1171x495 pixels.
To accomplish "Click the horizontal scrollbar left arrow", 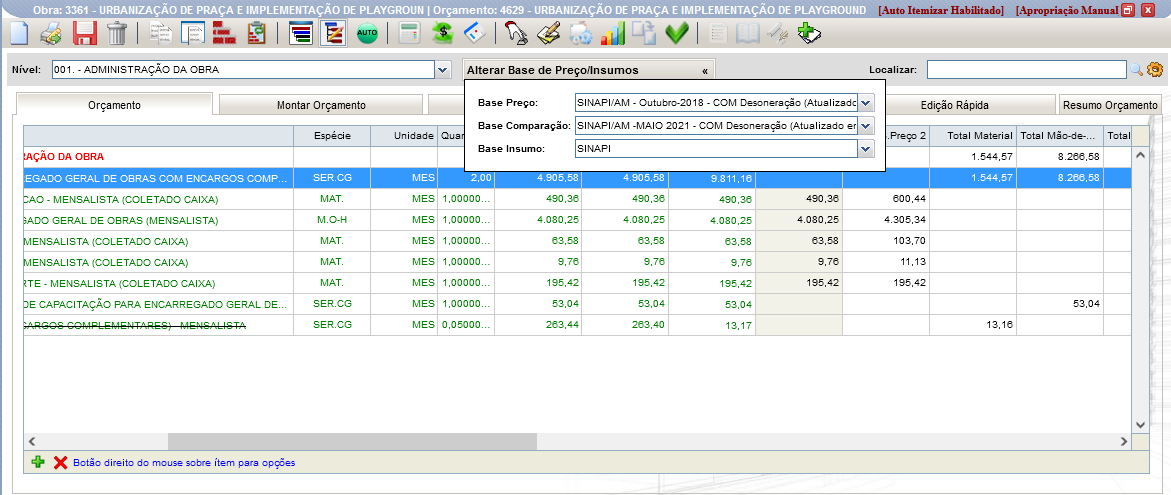I will (31, 441).
